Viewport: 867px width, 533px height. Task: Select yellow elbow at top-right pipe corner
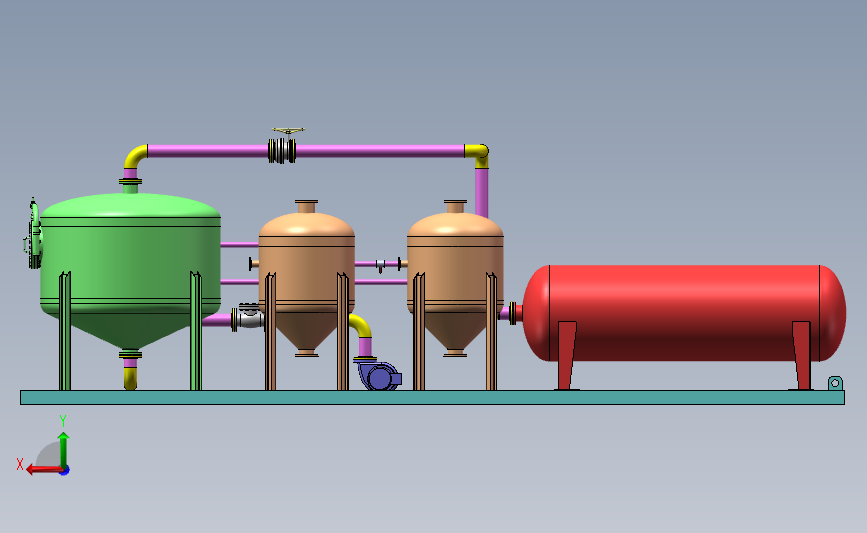tap(477, 155)
